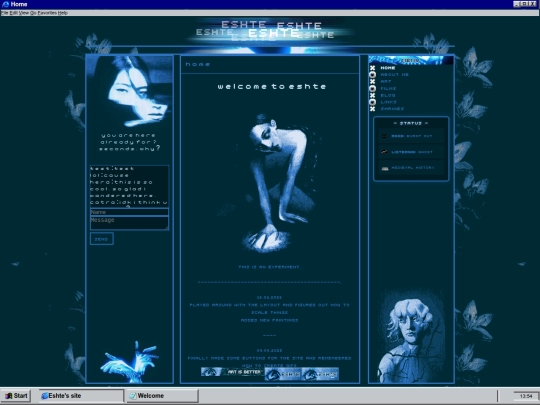This screenshot has width=540, height=405.
Task: Open the Favorites menu
Action: (47, 13)
